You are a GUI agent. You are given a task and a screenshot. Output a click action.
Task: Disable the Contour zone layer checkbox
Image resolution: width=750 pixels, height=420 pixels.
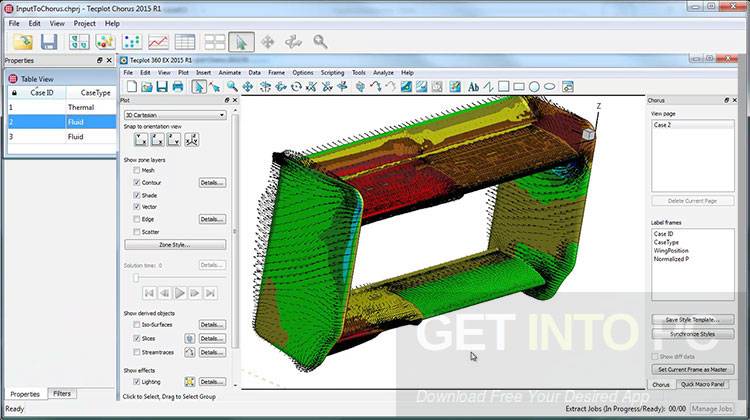click(137, 183)
